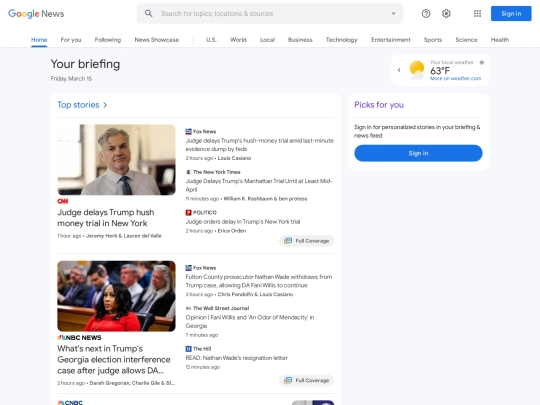Open the search options dropdown arrow

(x=393, y=14)
